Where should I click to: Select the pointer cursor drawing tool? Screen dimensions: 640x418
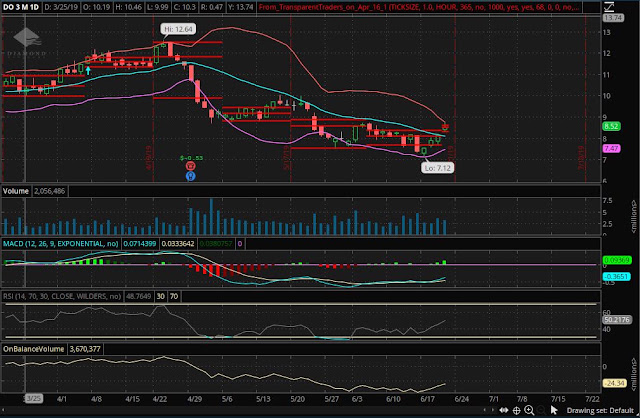(554, 410)
